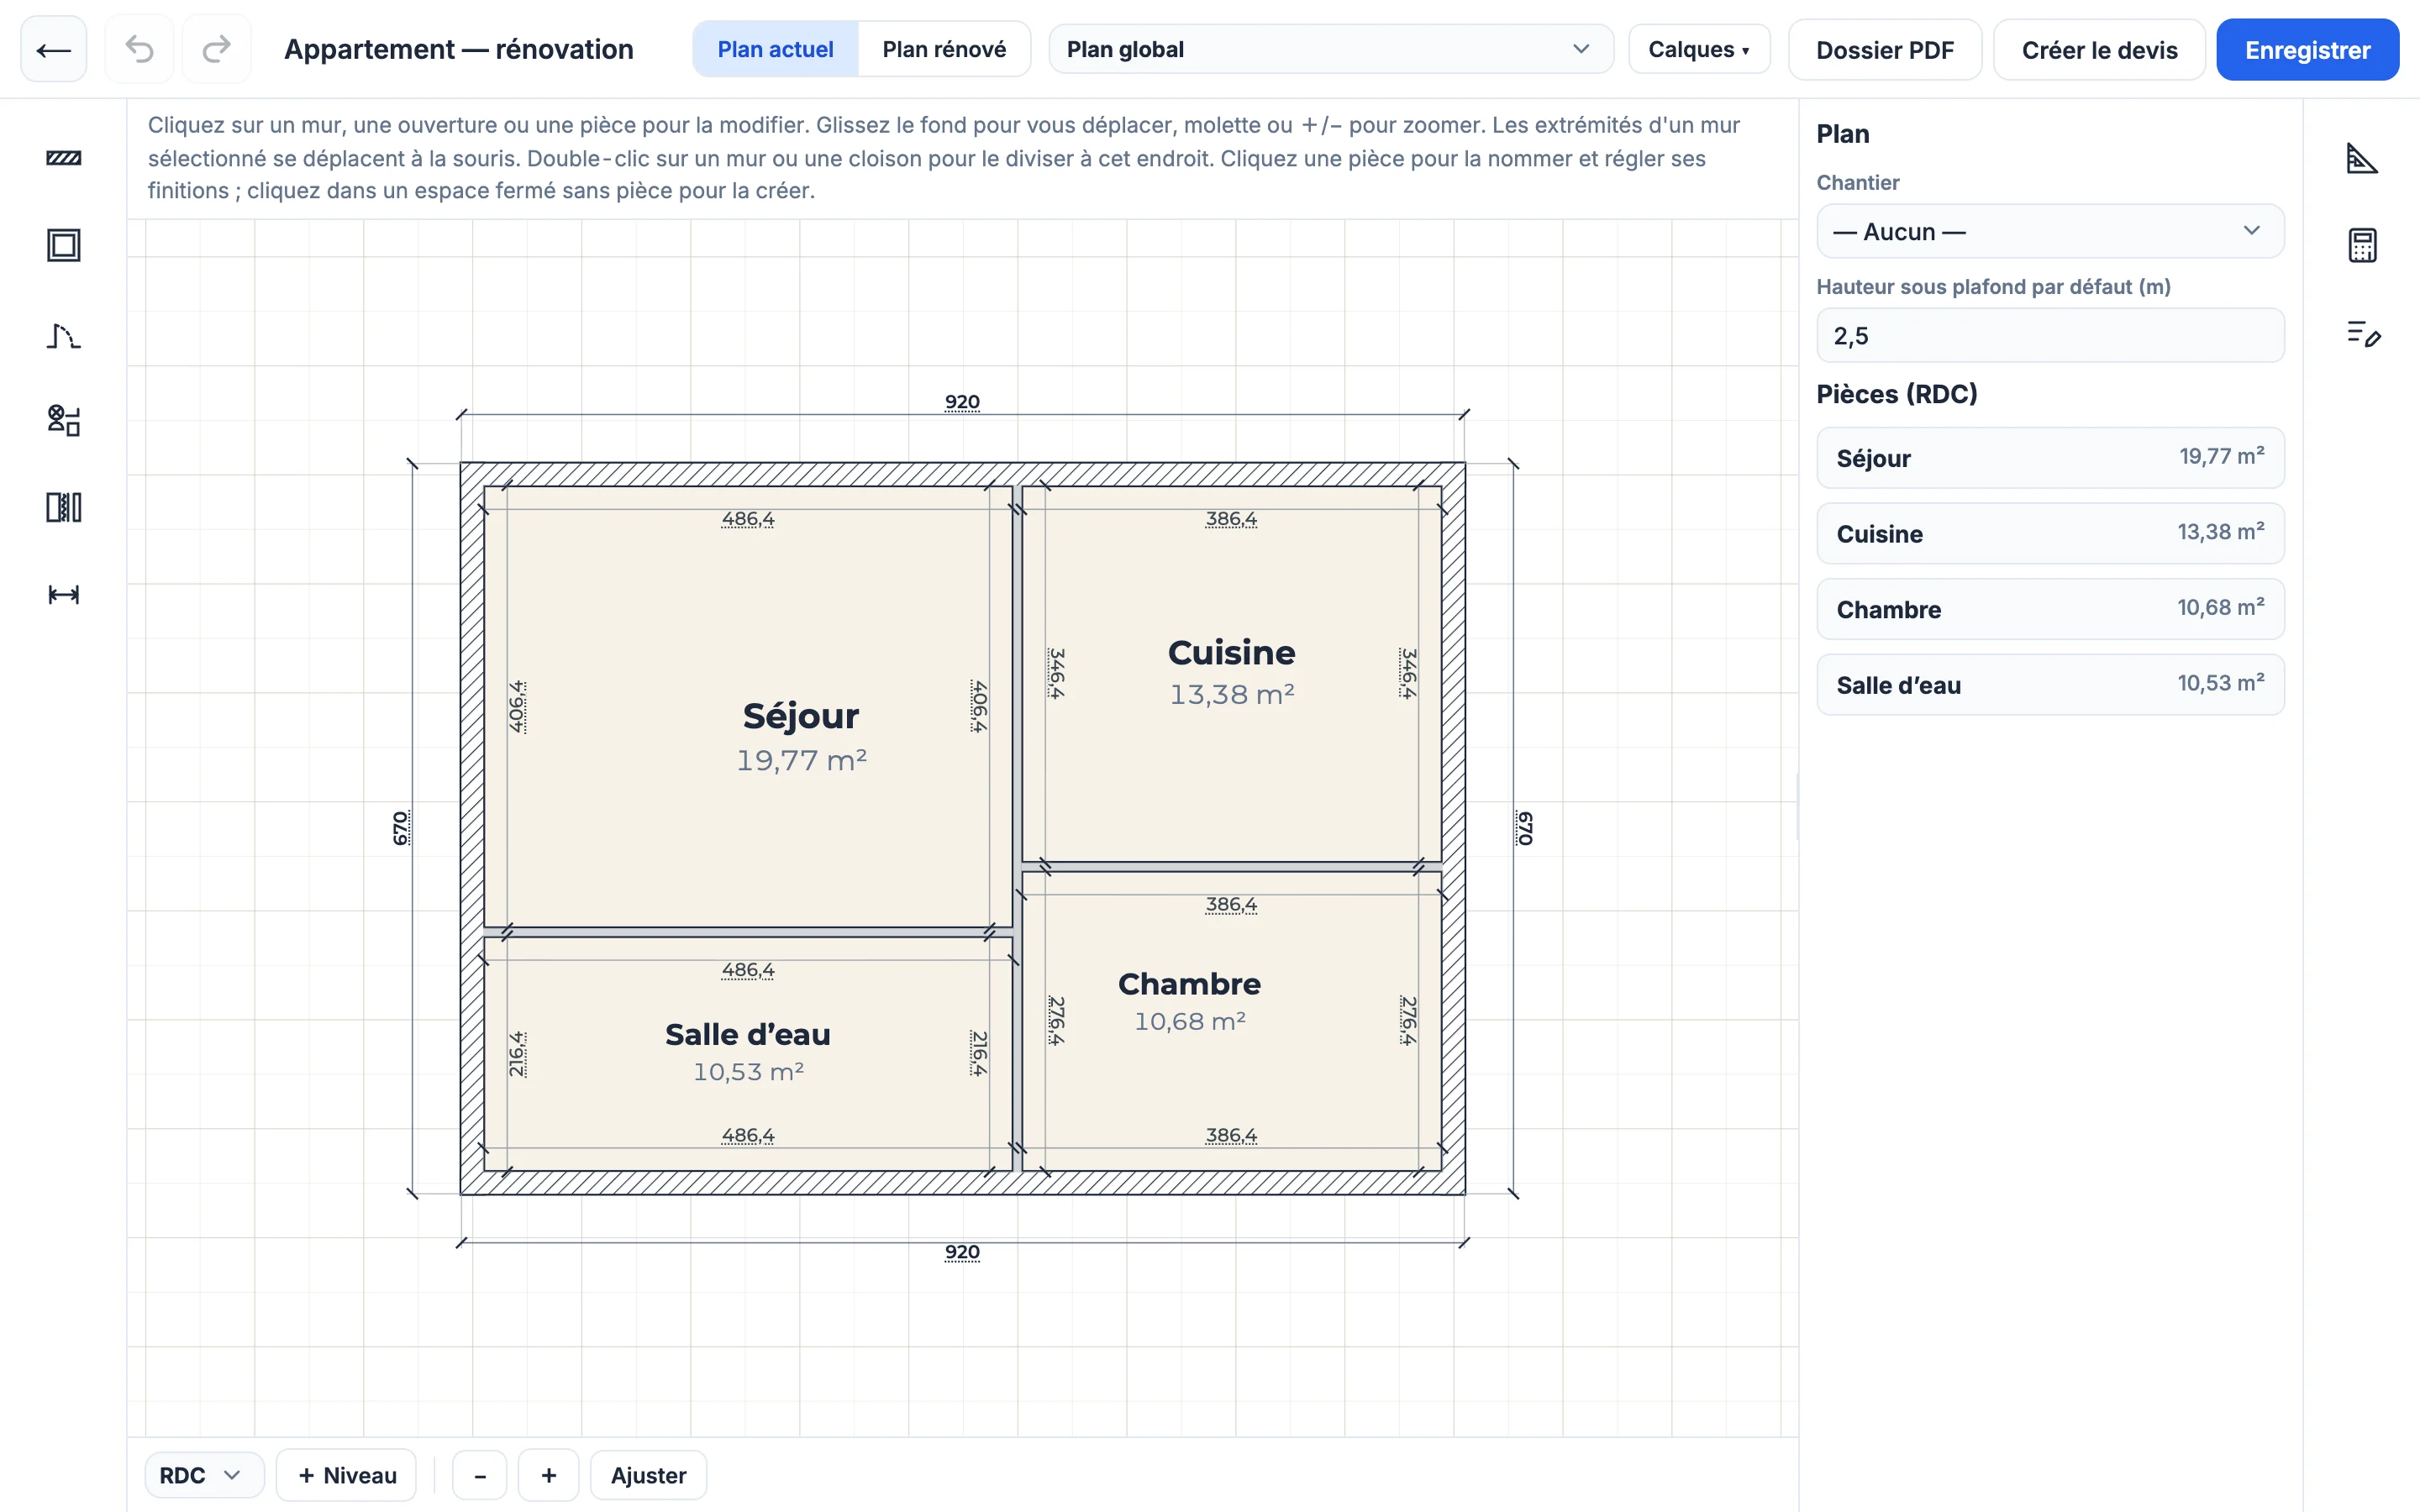
Task: Select the door opening tool
Action: [x=64, y=335]
